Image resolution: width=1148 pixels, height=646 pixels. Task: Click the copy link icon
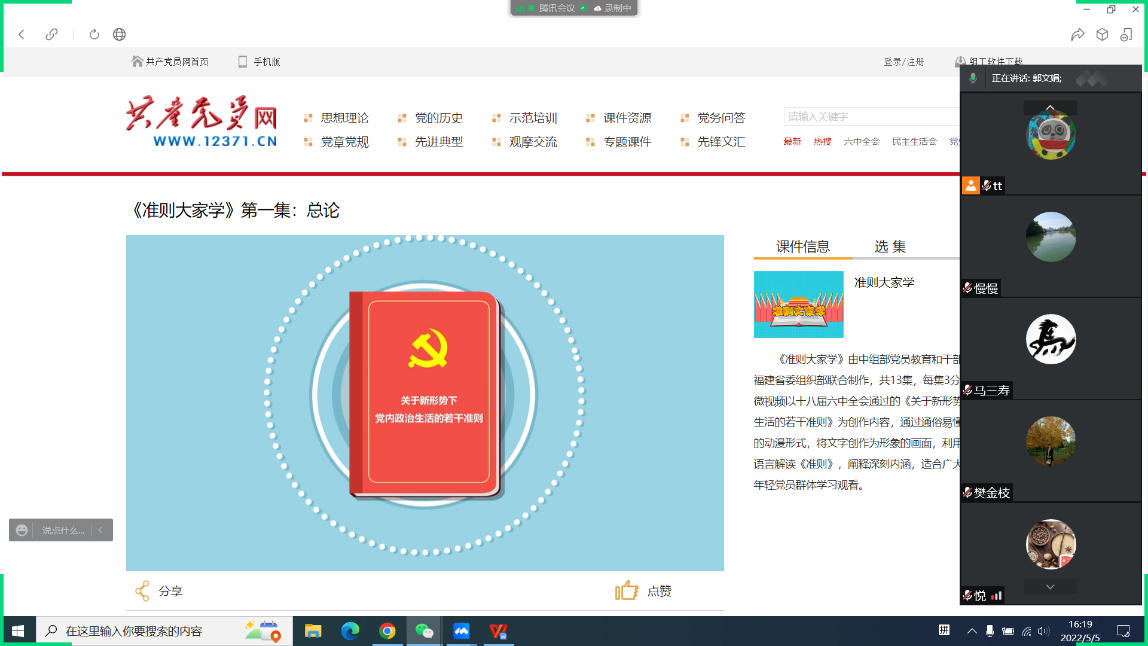point(52,34)
